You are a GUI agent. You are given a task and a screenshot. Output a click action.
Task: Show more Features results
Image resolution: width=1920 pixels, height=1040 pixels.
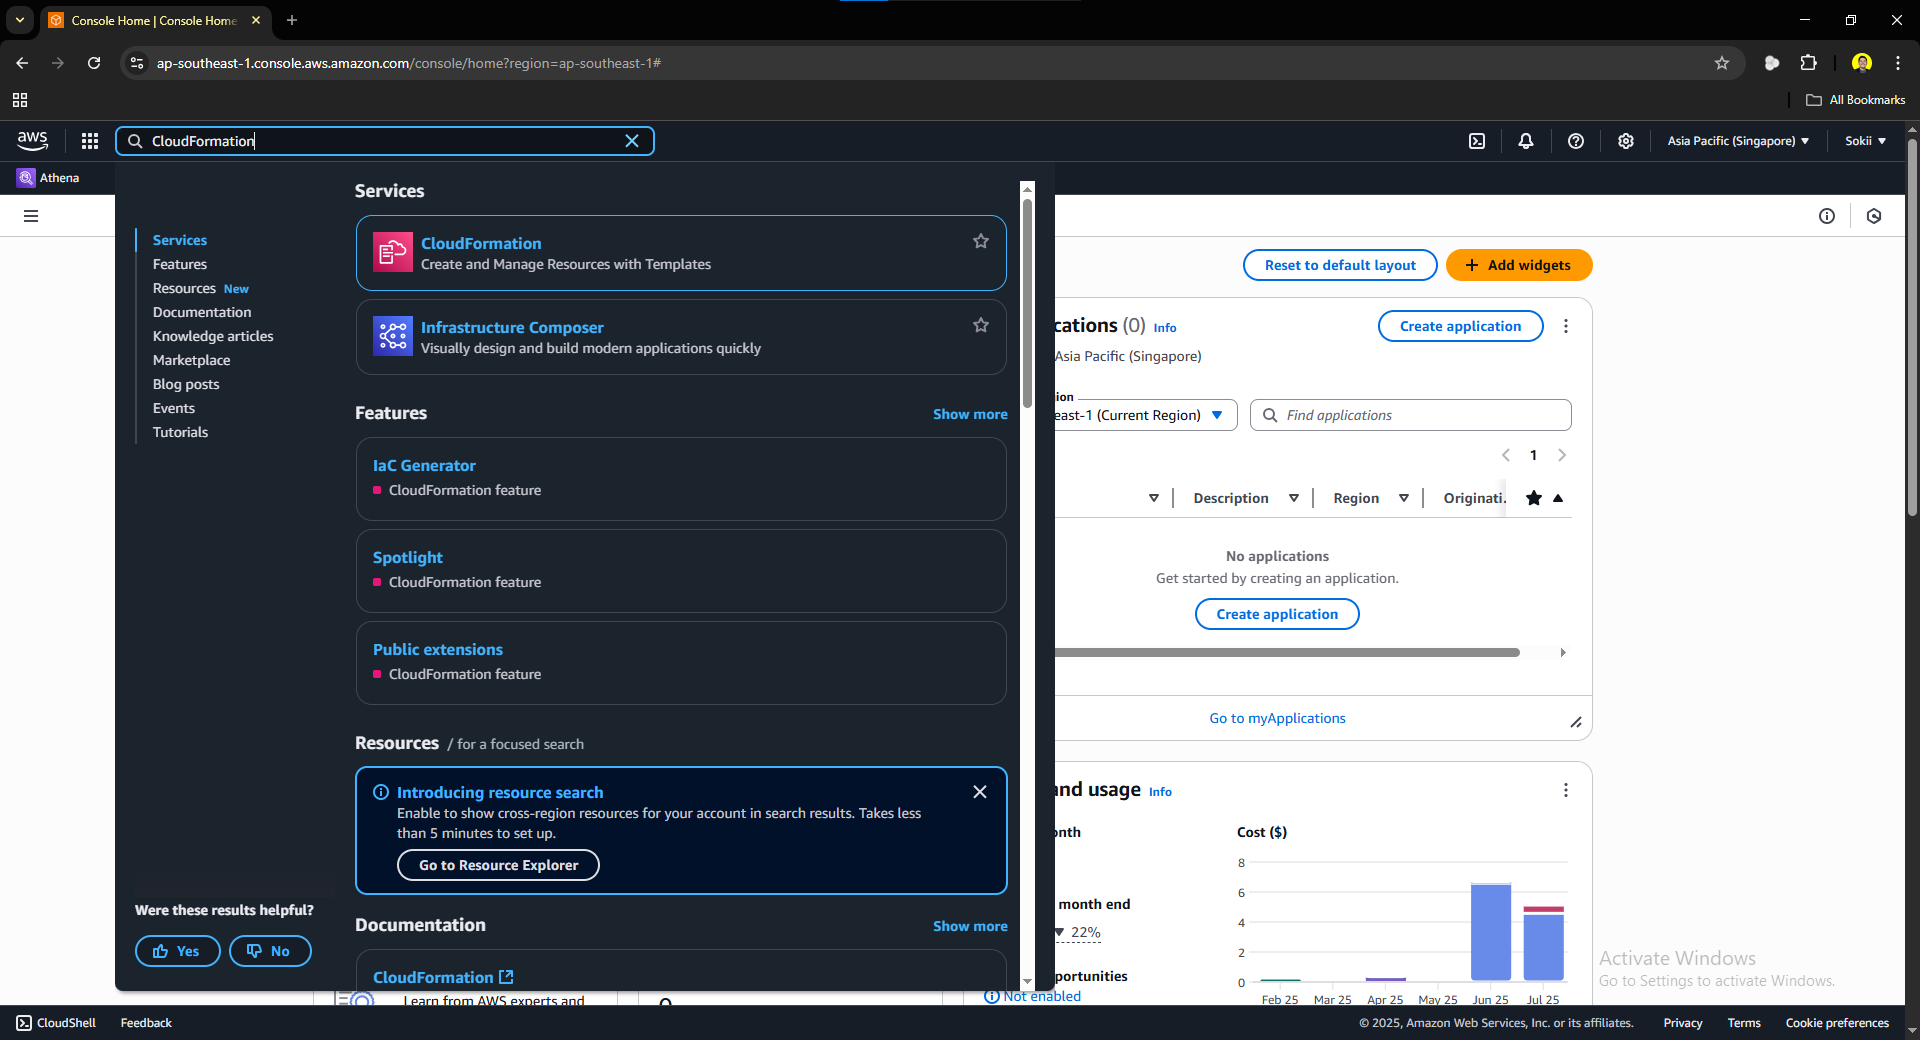(x=970, y=414)
